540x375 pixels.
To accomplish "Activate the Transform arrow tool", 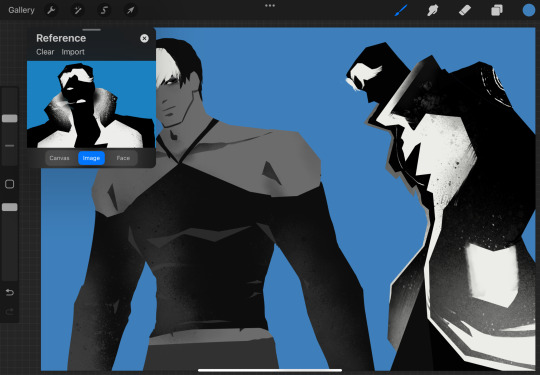I will point(130,10).
